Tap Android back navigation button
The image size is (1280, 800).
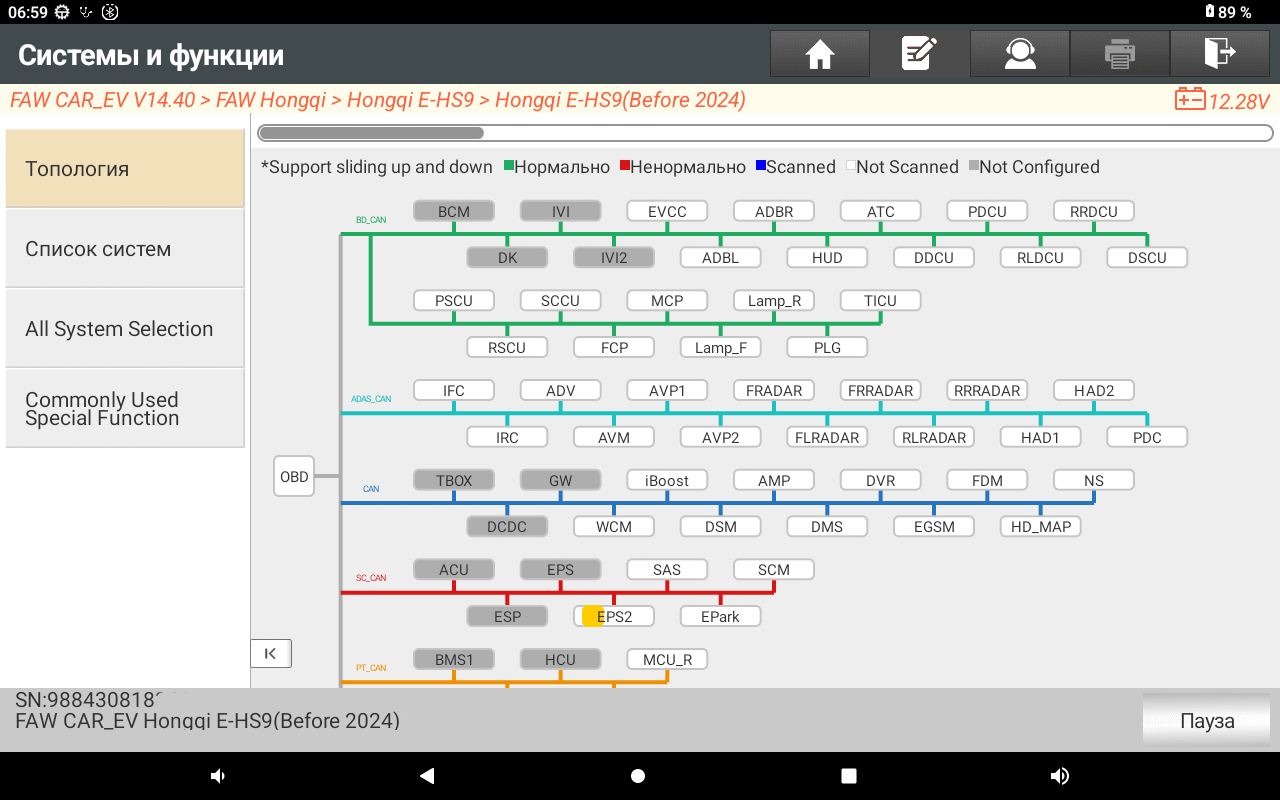coord(427,776)
